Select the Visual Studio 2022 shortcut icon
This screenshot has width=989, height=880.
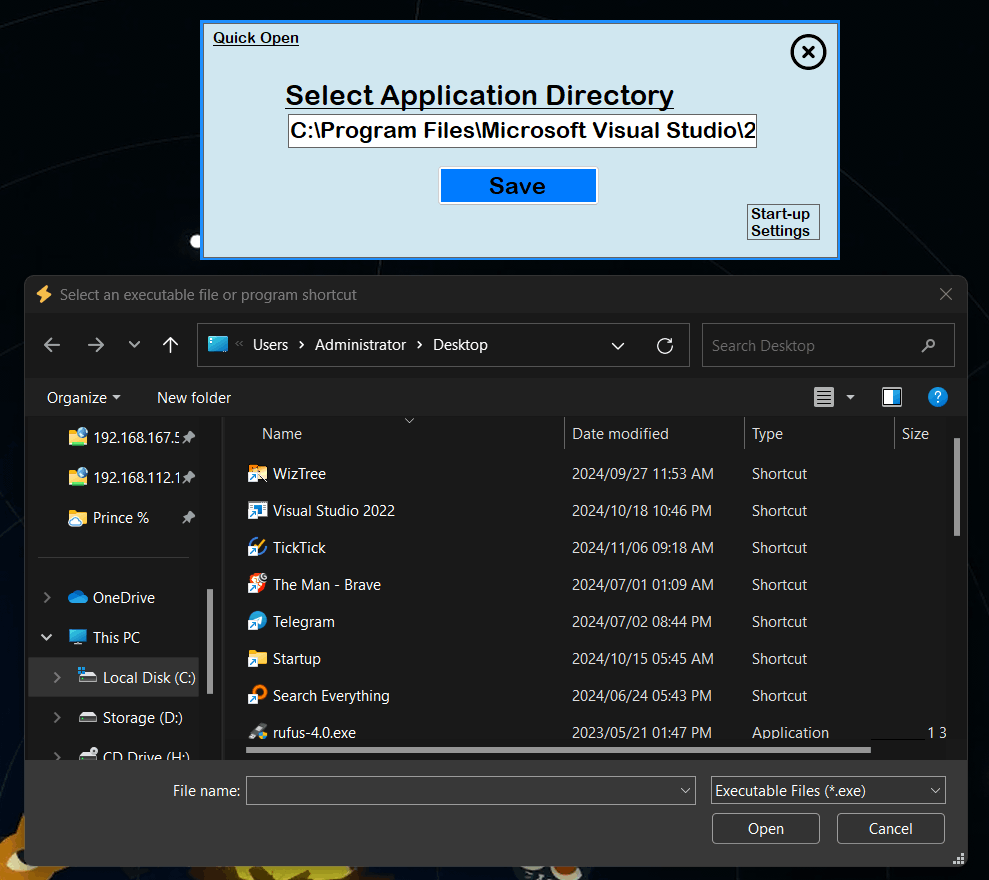click(x=257, y=511)
